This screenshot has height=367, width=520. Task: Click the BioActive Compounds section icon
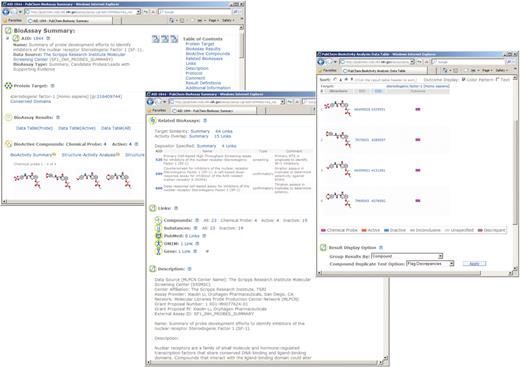click(x=8, y=144)
